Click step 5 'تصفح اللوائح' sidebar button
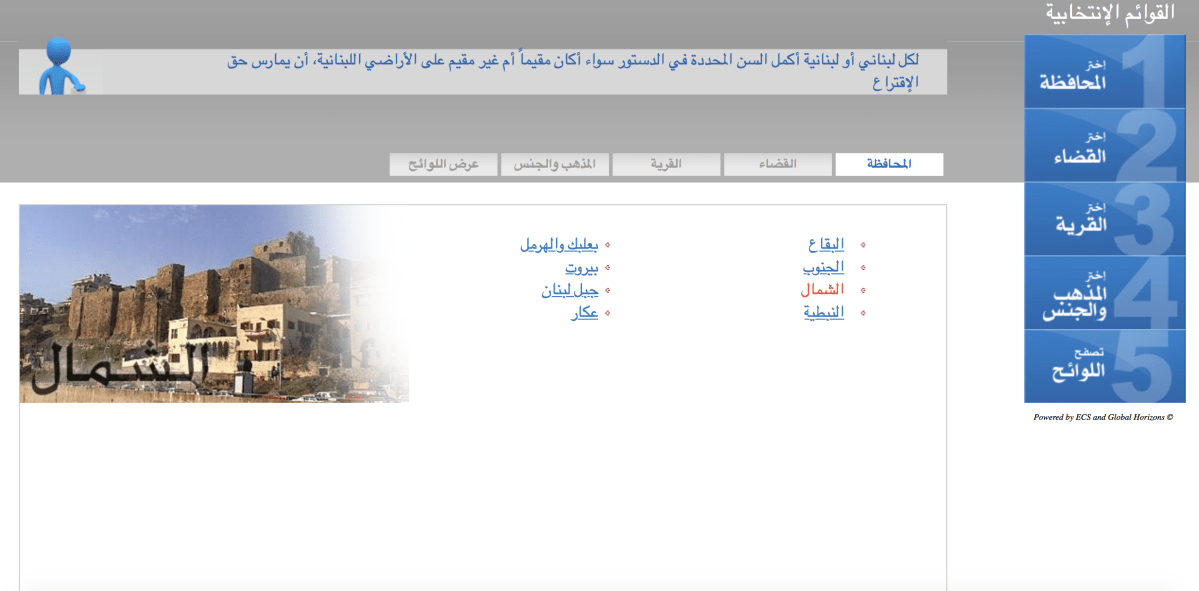The width and height of the screenshot is (1199, 591). (x=1104, y=366)
